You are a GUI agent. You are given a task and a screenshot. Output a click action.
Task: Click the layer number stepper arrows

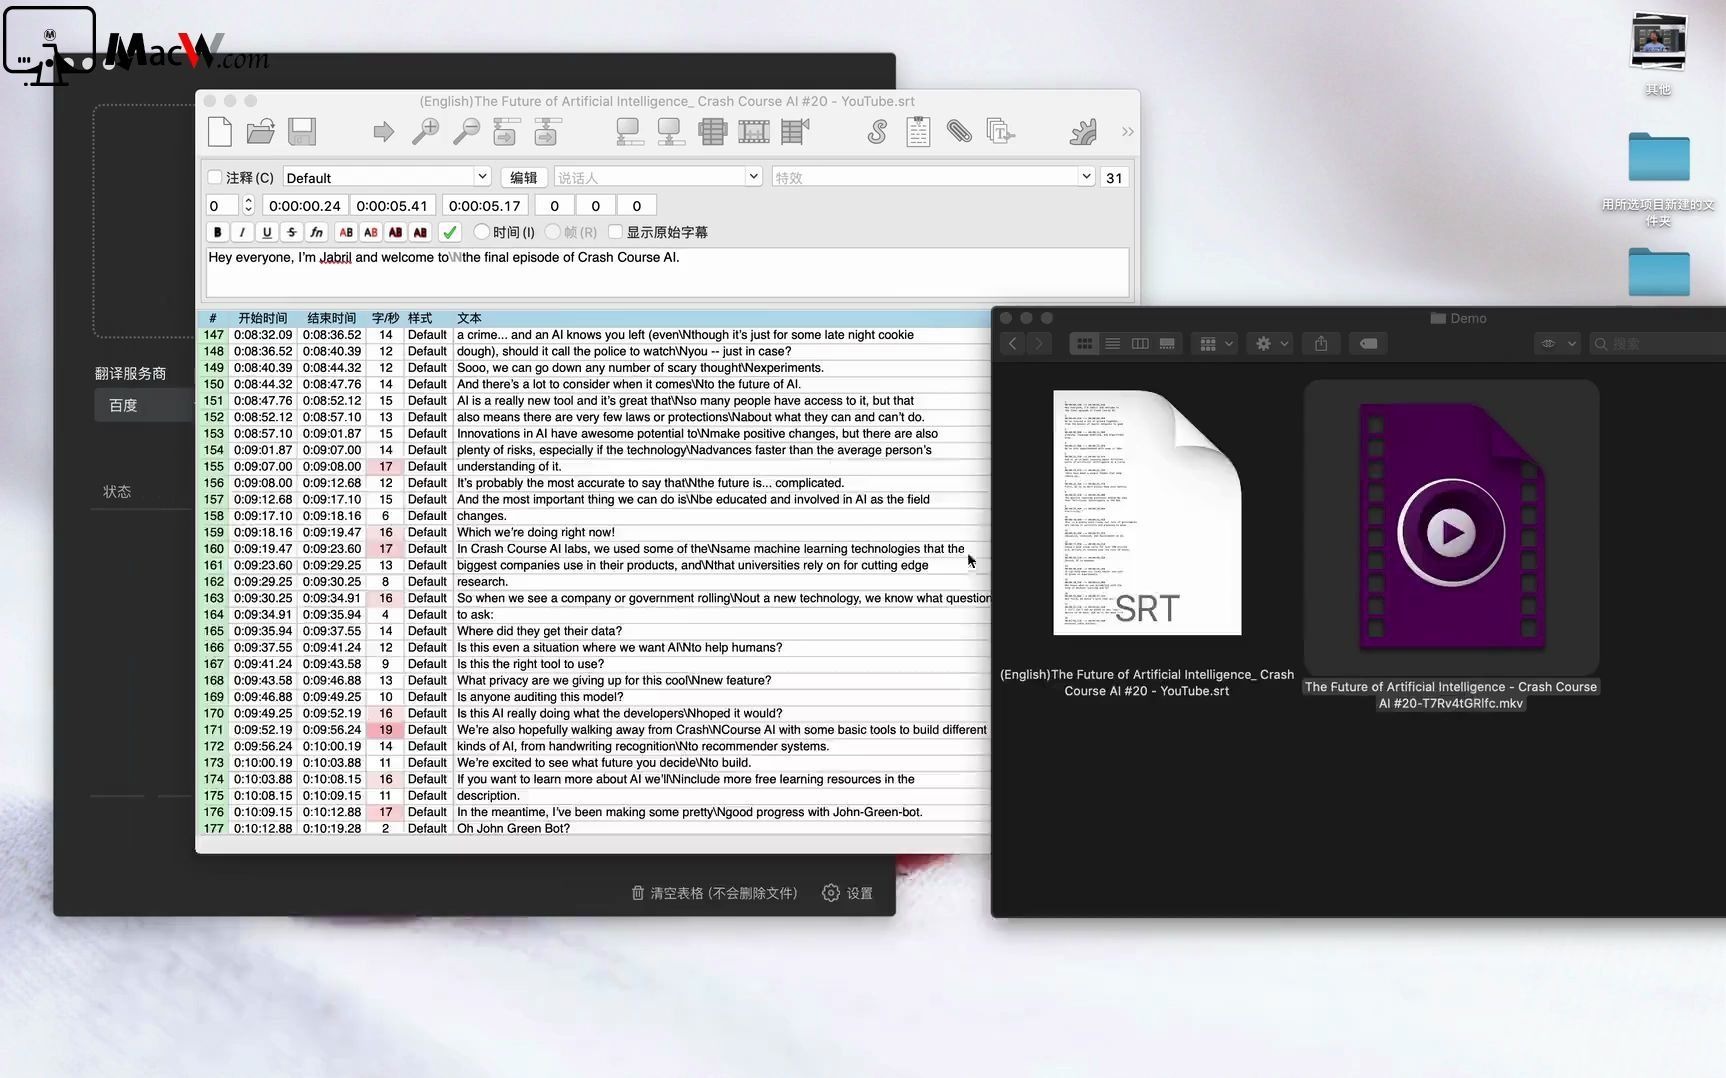pos(248,205)
